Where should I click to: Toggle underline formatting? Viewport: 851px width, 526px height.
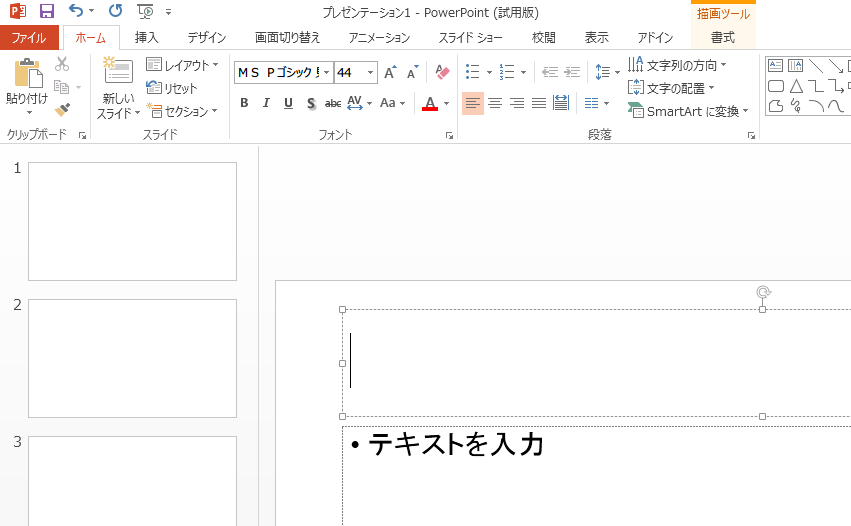[288, 103]
